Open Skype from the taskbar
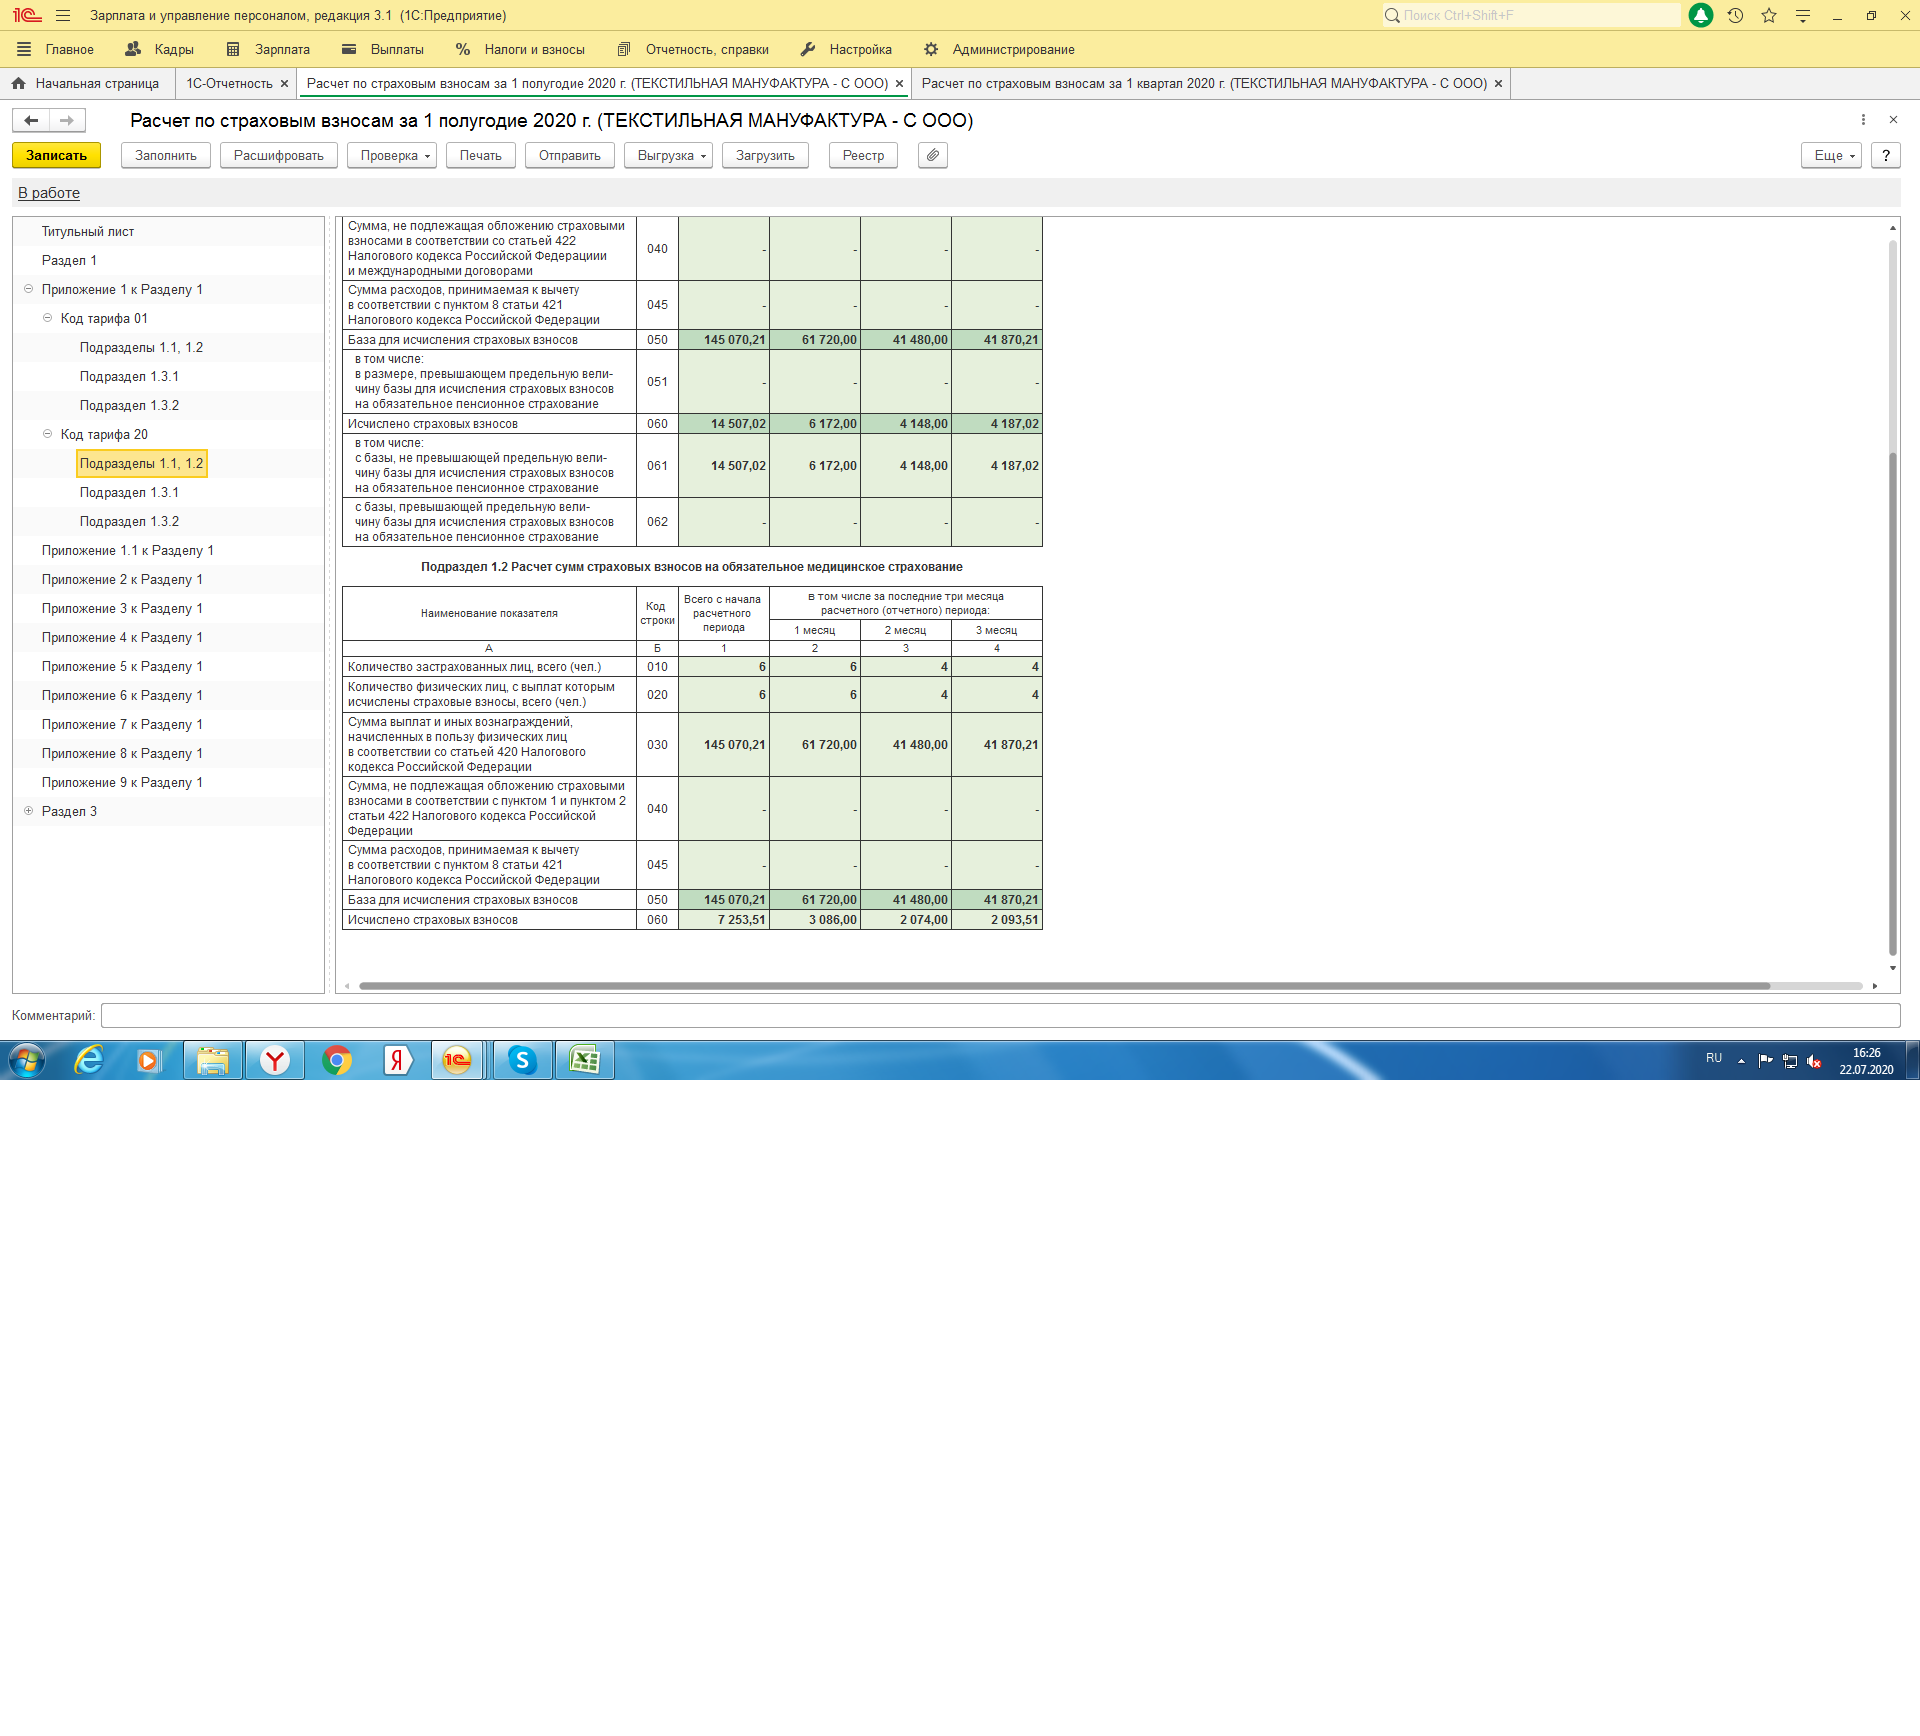This screenshot has width=1920, height=1736. coord(522,1060)
